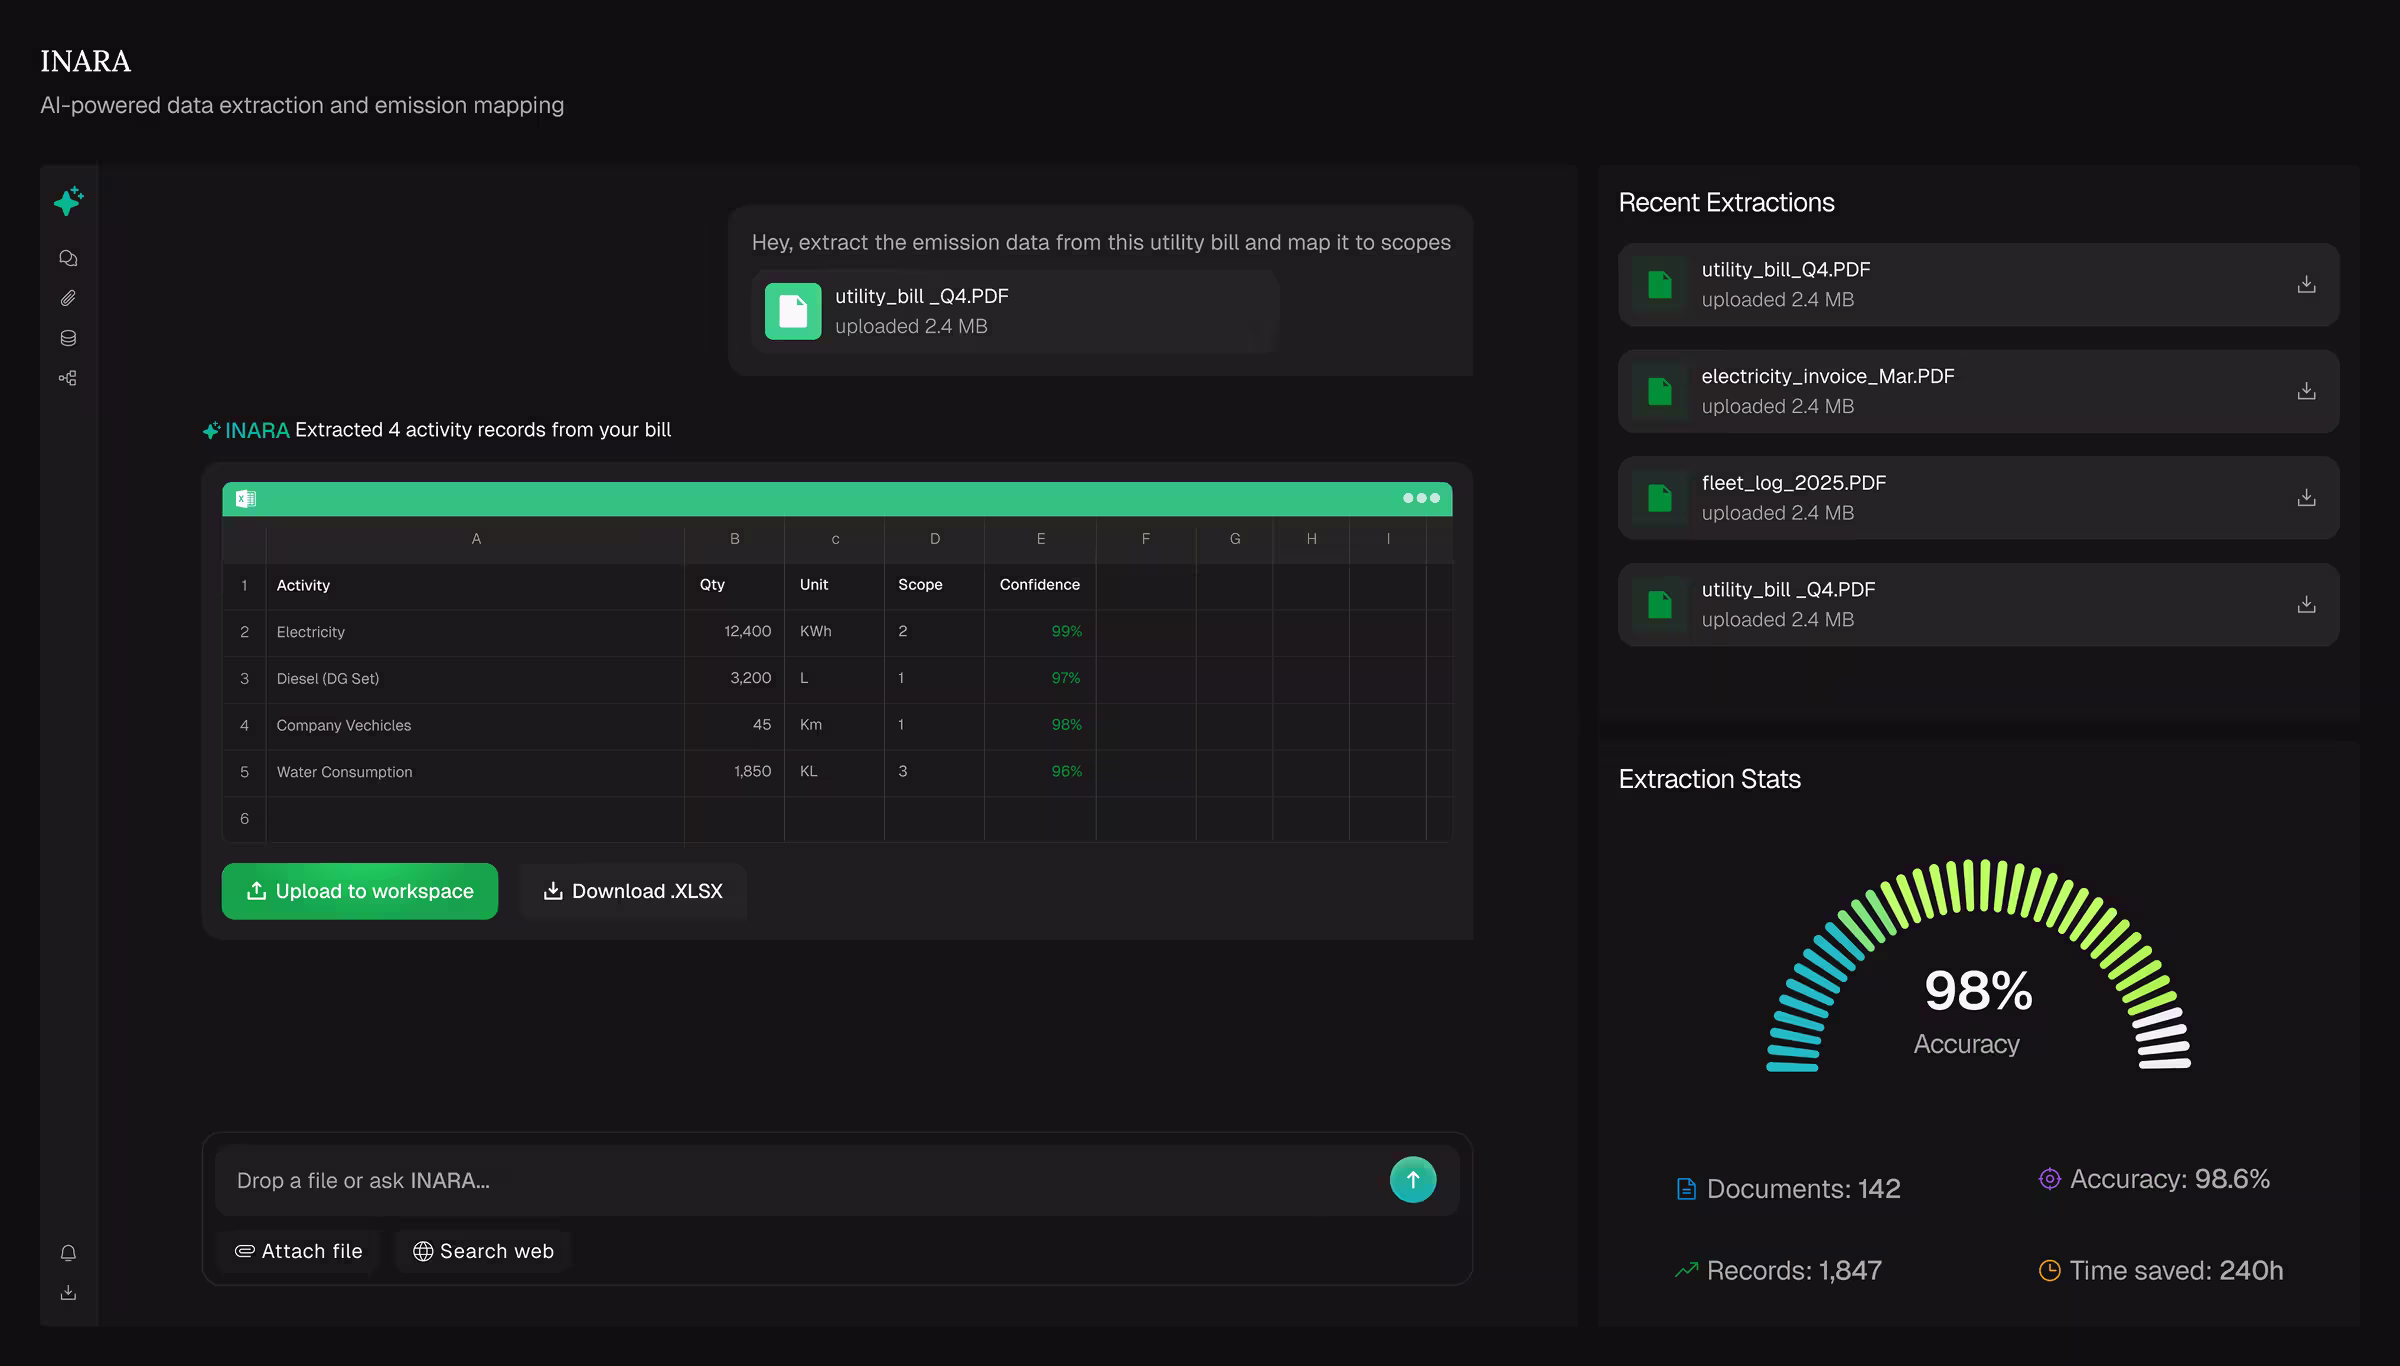Viewport: 2400px width, 1366px height.
Task: Click the 98% accuracy gauge
Action: tap(1978, 966)
